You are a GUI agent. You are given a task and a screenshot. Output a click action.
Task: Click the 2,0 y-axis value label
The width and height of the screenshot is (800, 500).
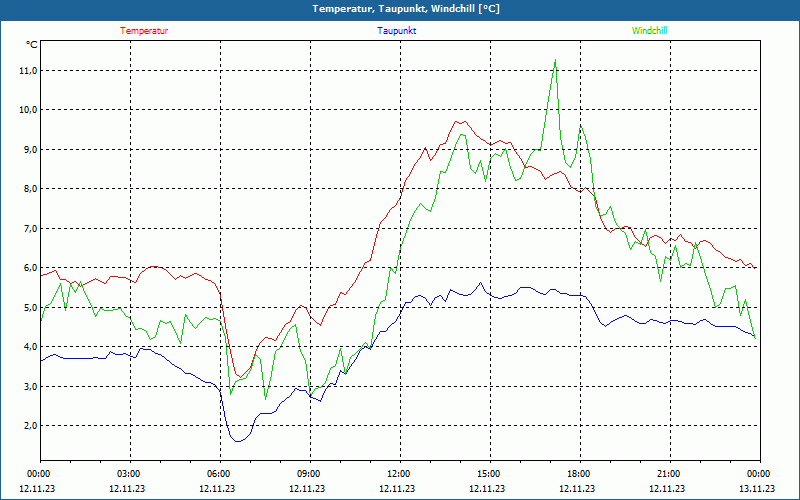click(29, 426)
